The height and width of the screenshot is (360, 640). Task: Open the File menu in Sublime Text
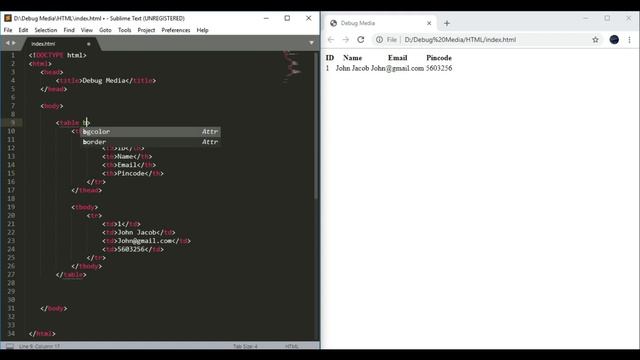(8, 30)
